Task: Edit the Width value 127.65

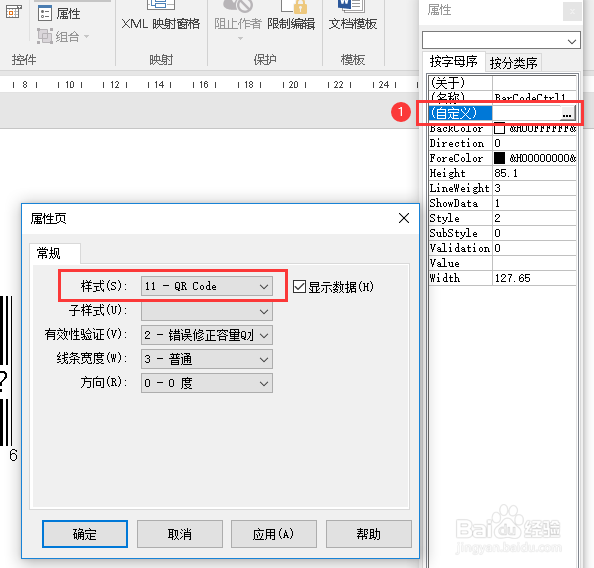Action: (x=534, y=278)
